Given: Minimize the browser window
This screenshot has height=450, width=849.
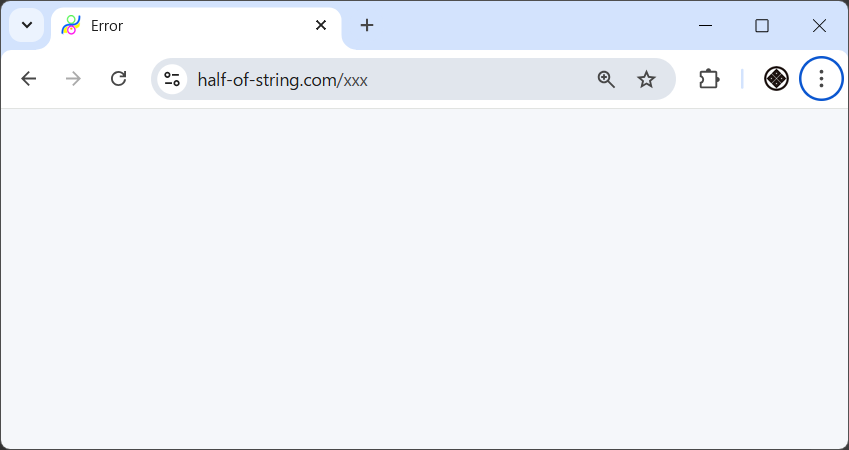Looking at the screenshot, I should [x=705, y=25].
